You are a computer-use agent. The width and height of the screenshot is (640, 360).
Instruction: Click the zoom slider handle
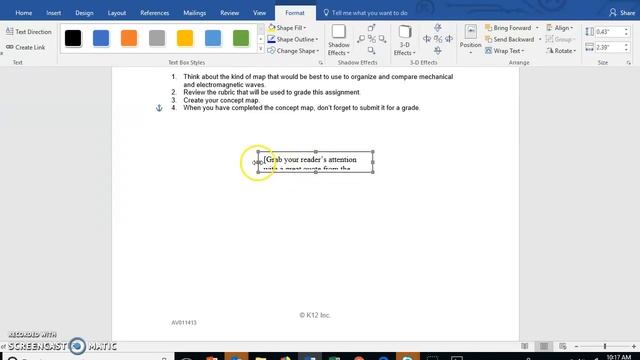pyautogui.click(x=605, y=346)
